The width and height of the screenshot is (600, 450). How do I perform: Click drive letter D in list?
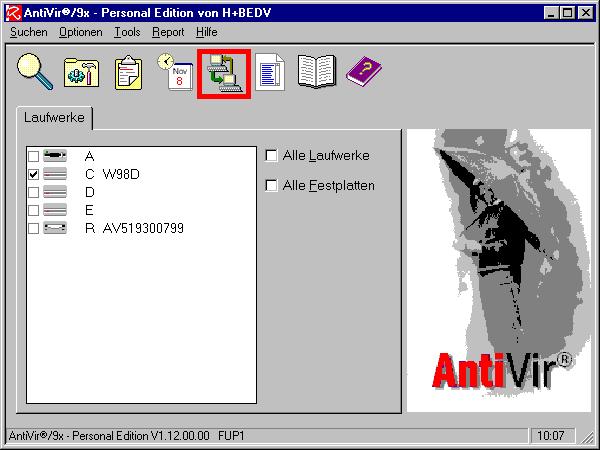pyautogui.click(x=90, y=192)
